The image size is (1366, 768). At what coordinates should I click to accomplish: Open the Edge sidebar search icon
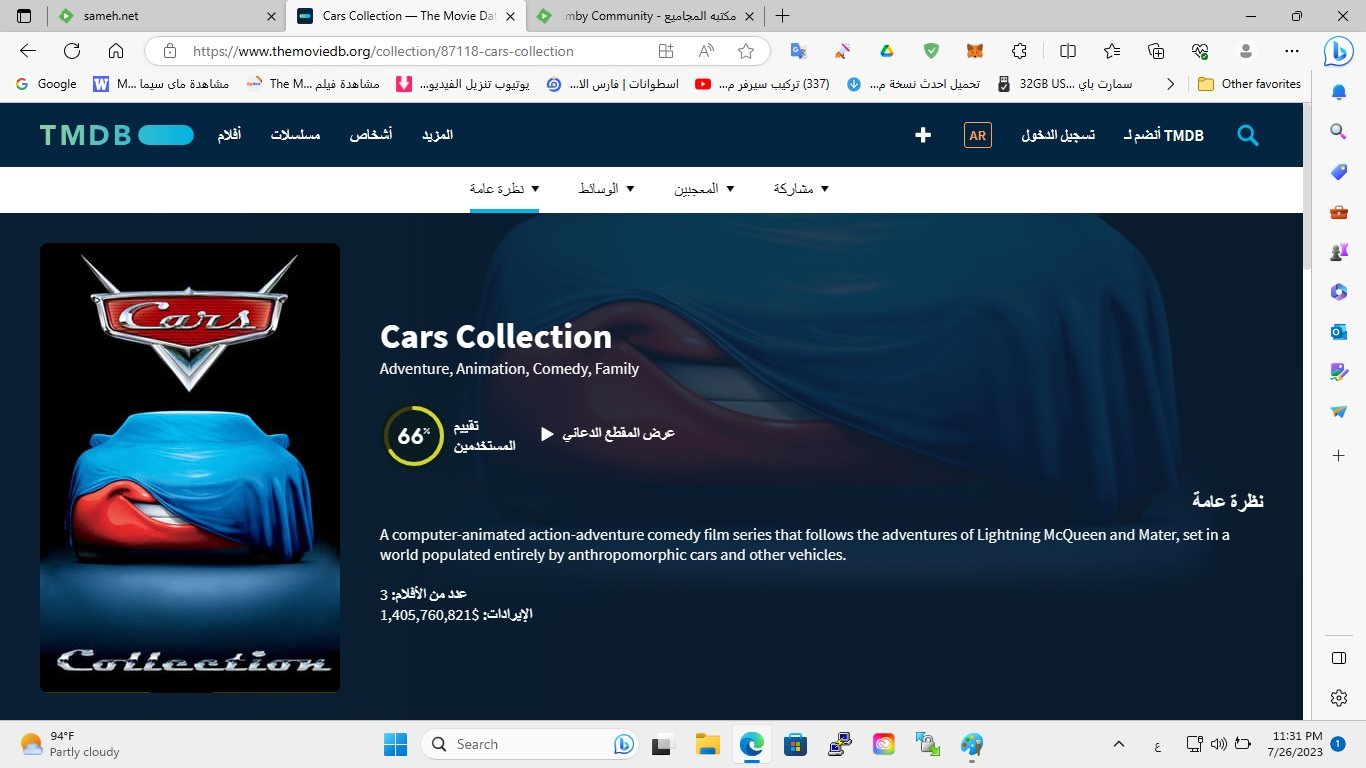[x=1339, y=131]
